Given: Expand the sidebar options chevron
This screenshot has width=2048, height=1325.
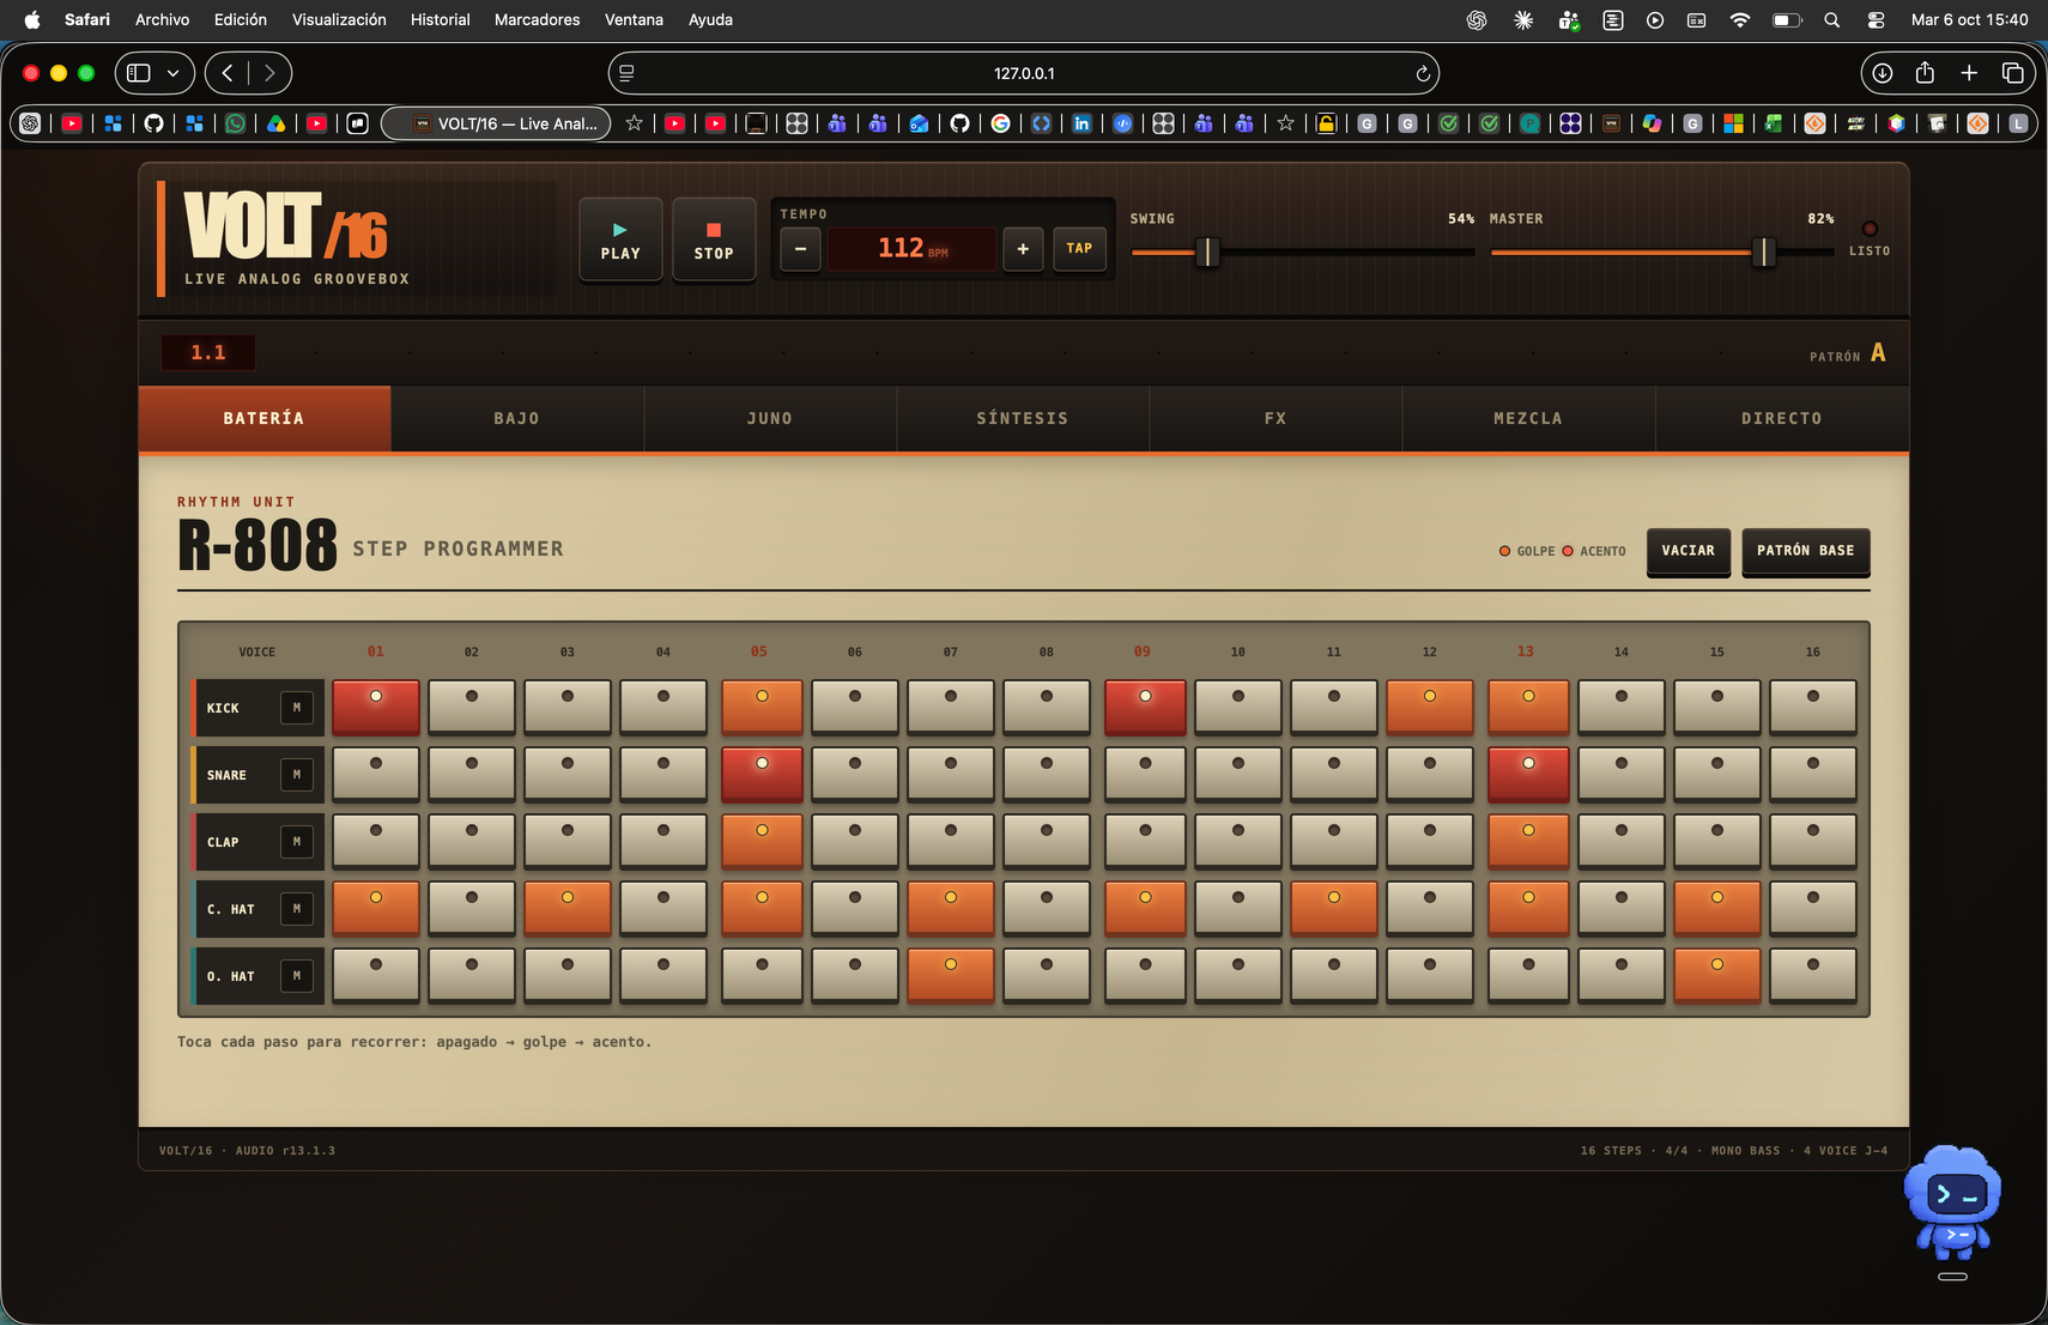Looking at the screenshot, I should point(173,73).
